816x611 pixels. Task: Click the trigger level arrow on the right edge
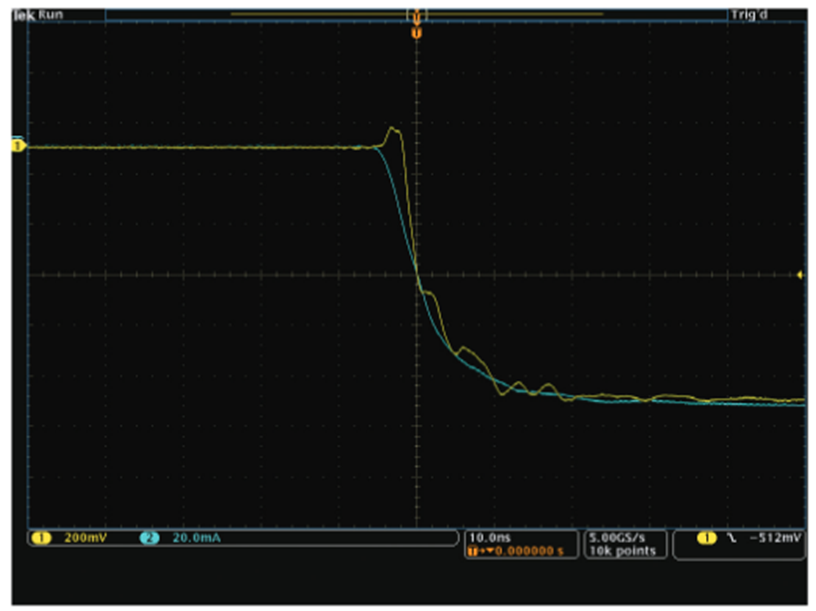point(800,274)
